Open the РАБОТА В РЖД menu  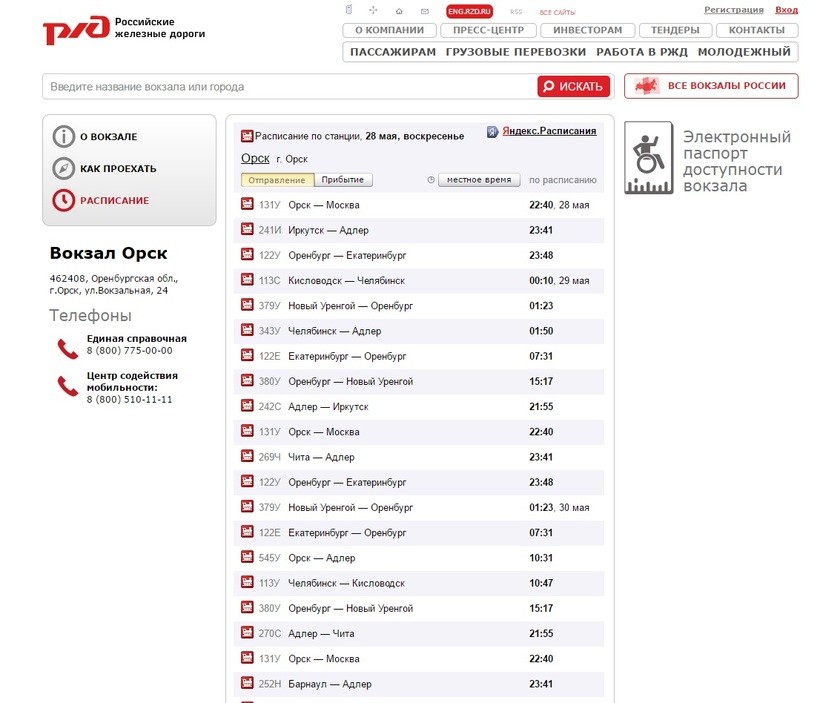pos(642,52)
